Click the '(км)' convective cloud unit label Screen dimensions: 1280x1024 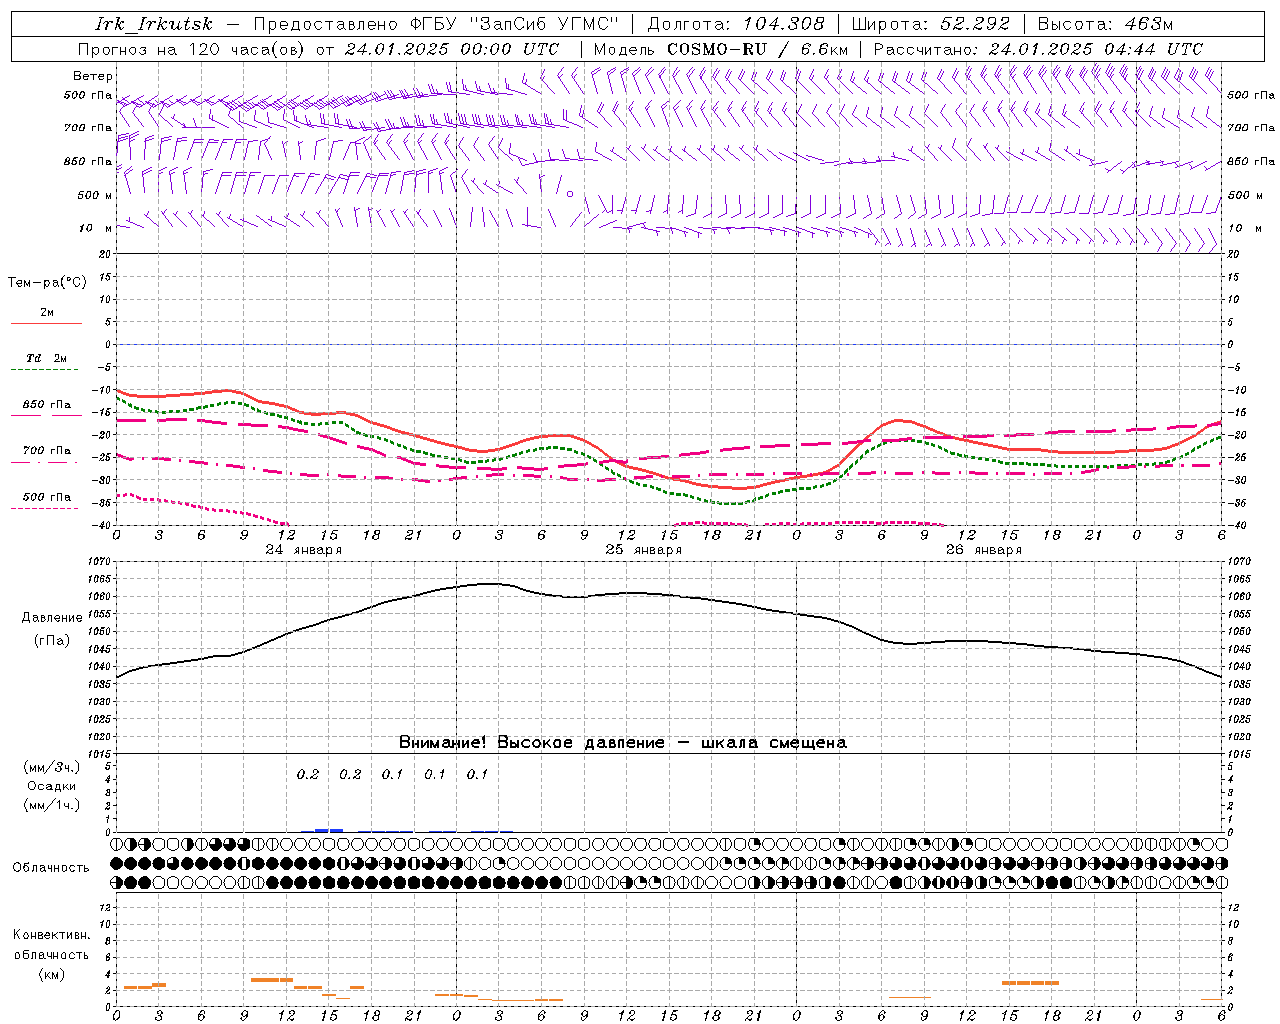click(x=52, y=974)
